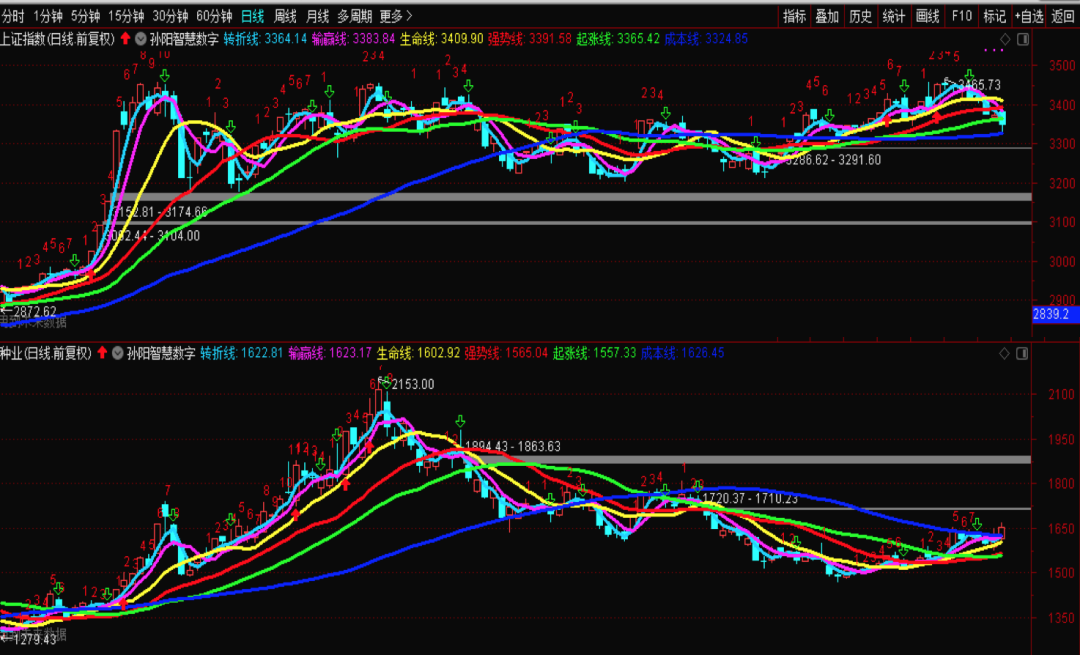Click the 3286.62 - 3291.60 gap label
Image resolution: width=1080 pixels, height=655 pixels.
click(x=833, y=160)
